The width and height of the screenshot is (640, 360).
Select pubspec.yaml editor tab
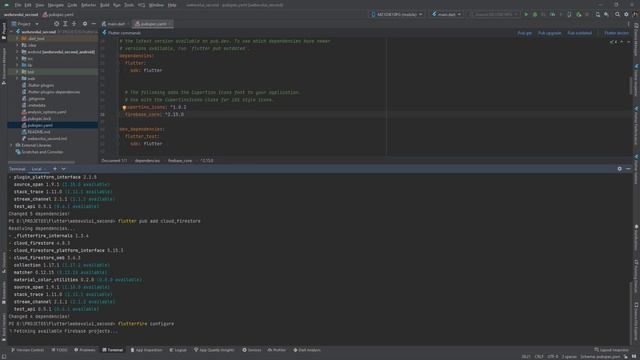[x=153, y=24]
